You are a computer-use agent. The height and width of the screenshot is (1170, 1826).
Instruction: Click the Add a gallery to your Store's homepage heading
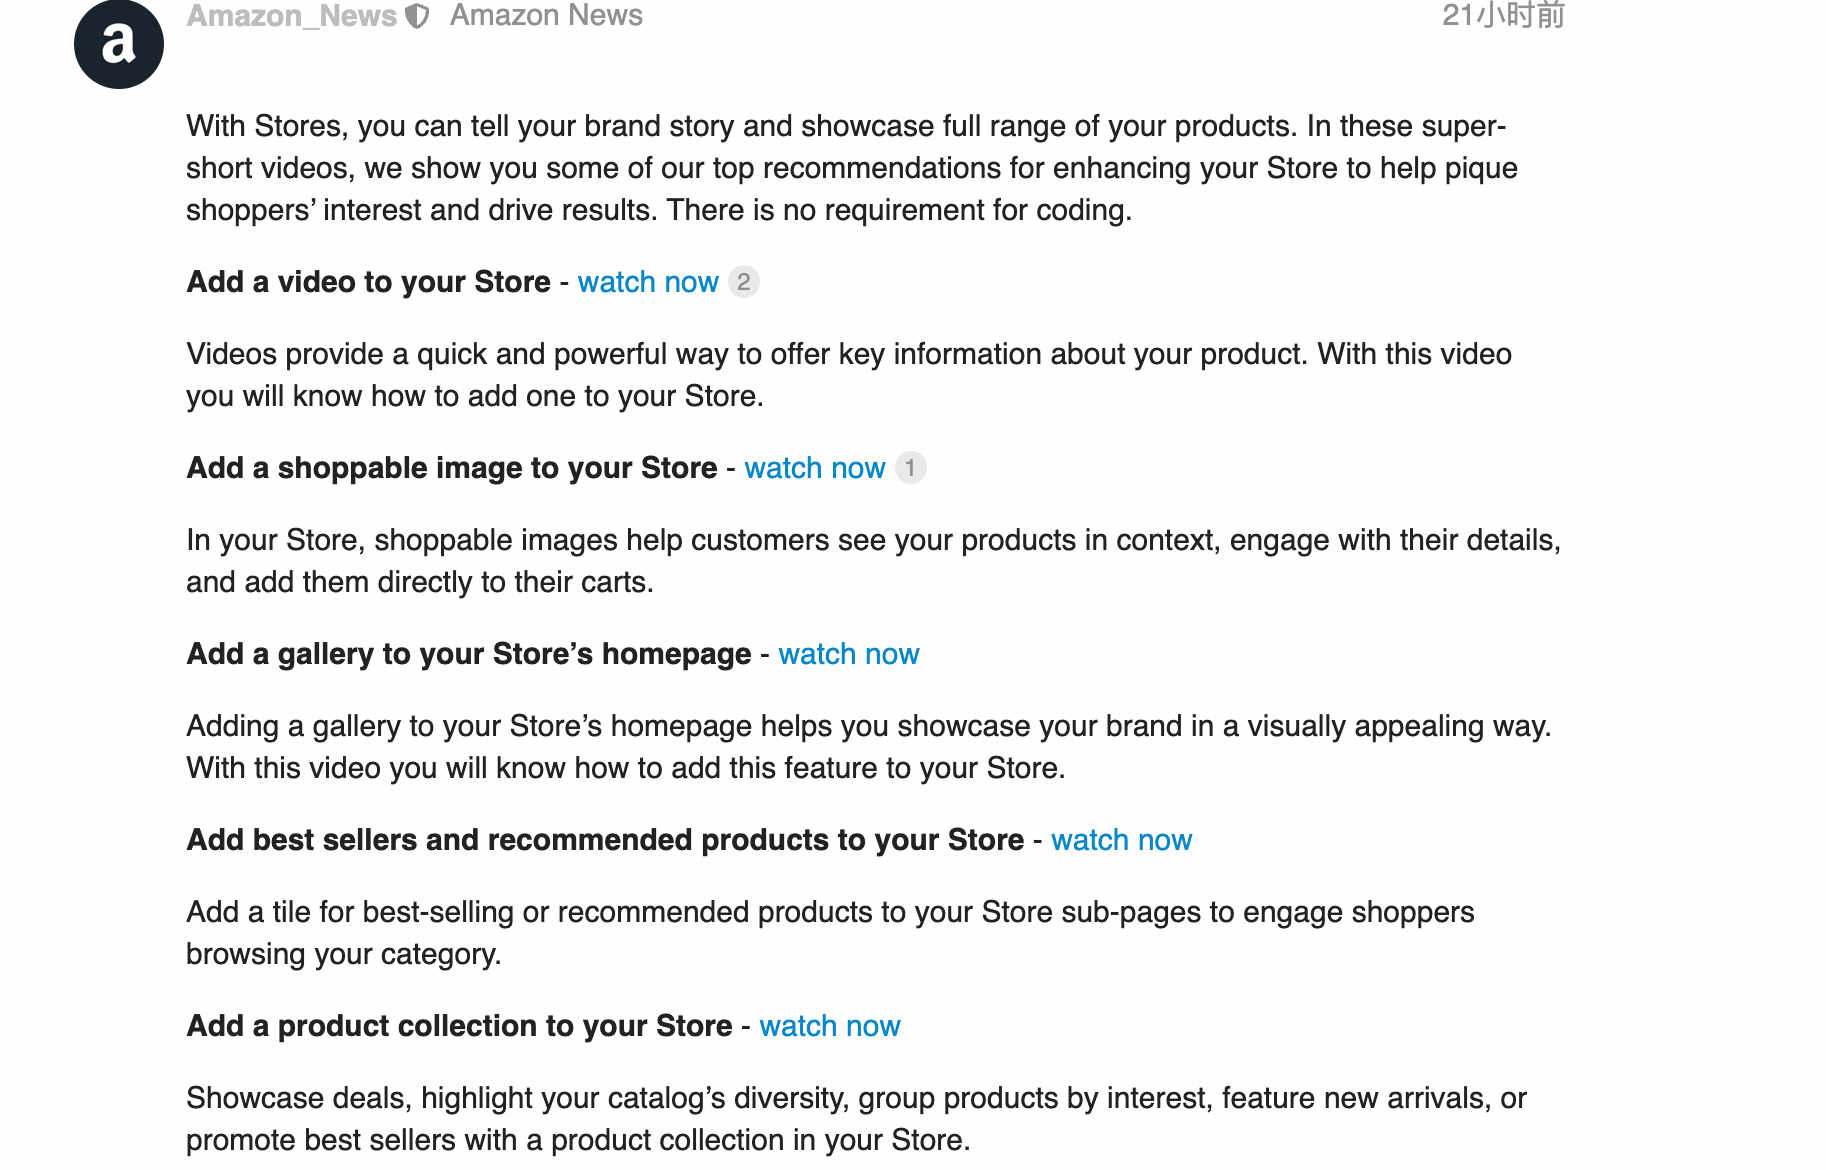point(469,654)
